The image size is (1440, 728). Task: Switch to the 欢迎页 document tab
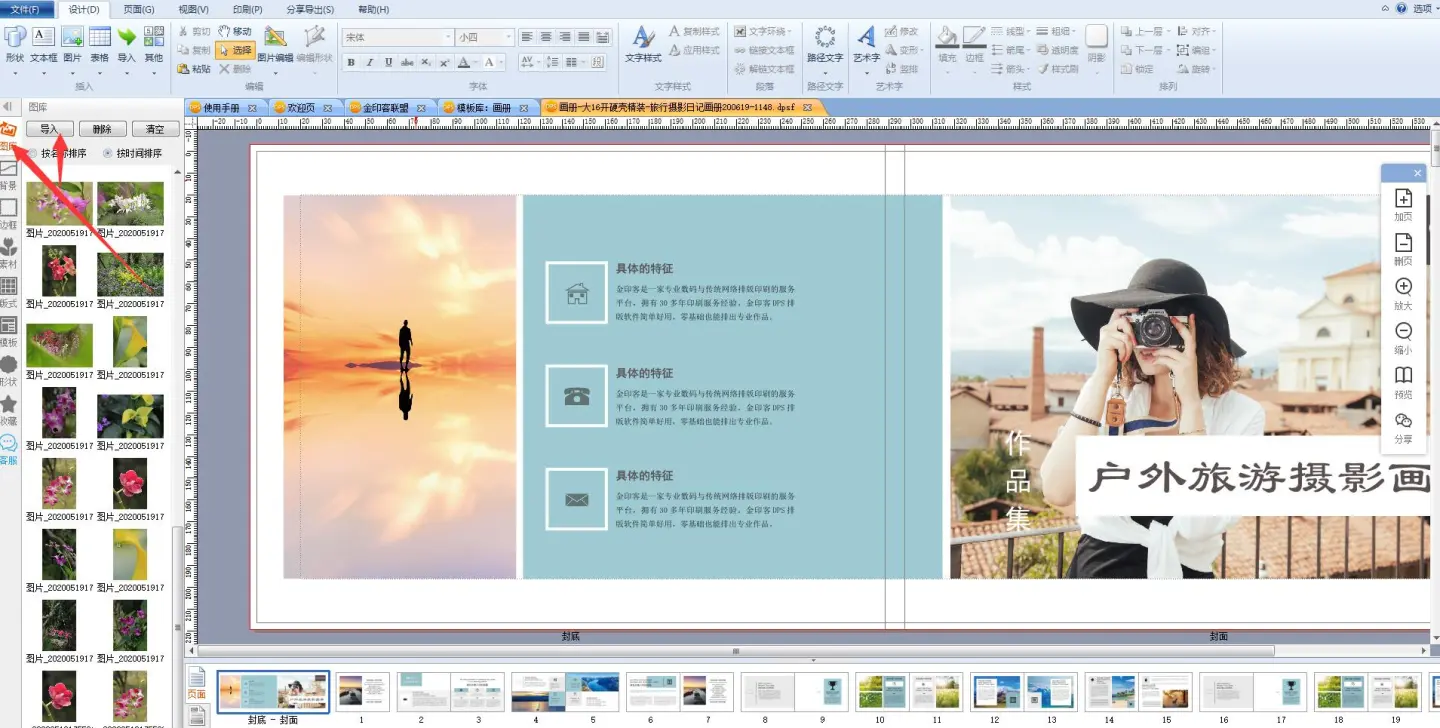[300, 107]
